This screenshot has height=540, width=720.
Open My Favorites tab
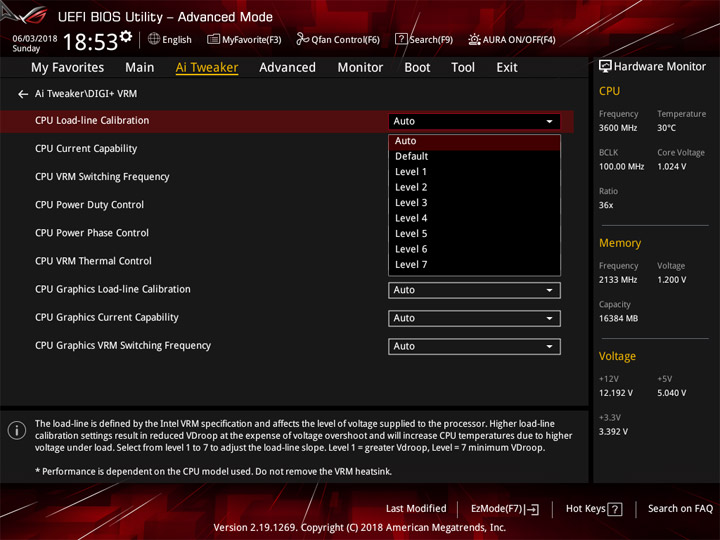tap(68, 68)
